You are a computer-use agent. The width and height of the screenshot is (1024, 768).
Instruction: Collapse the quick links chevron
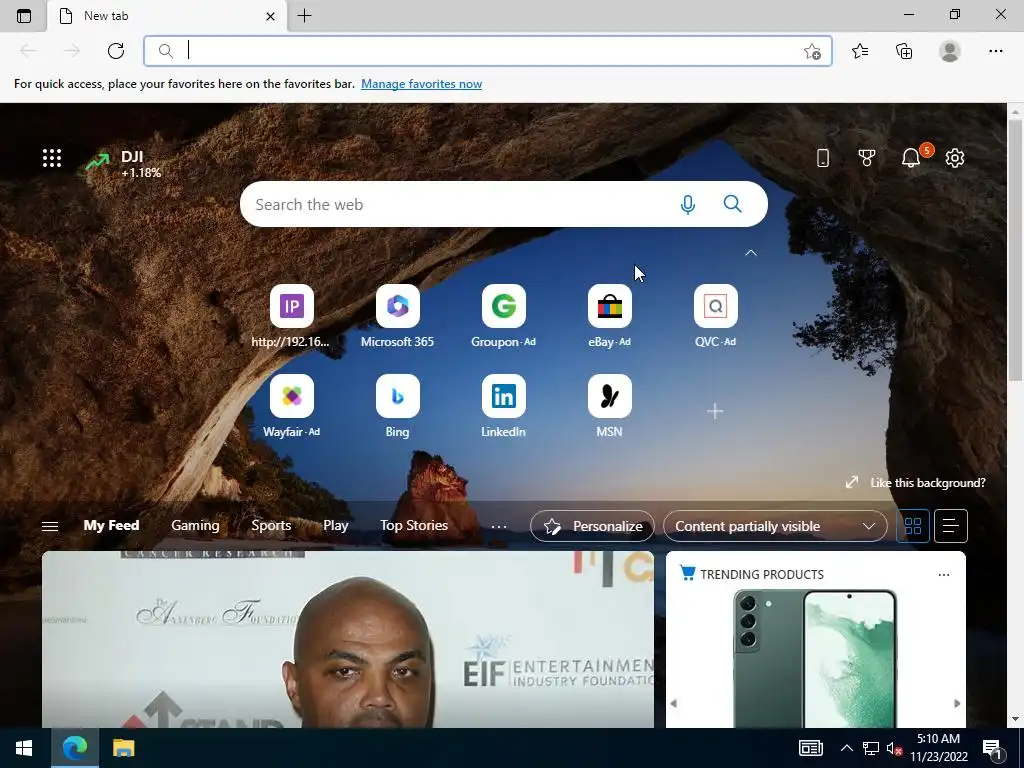point(750,253)
